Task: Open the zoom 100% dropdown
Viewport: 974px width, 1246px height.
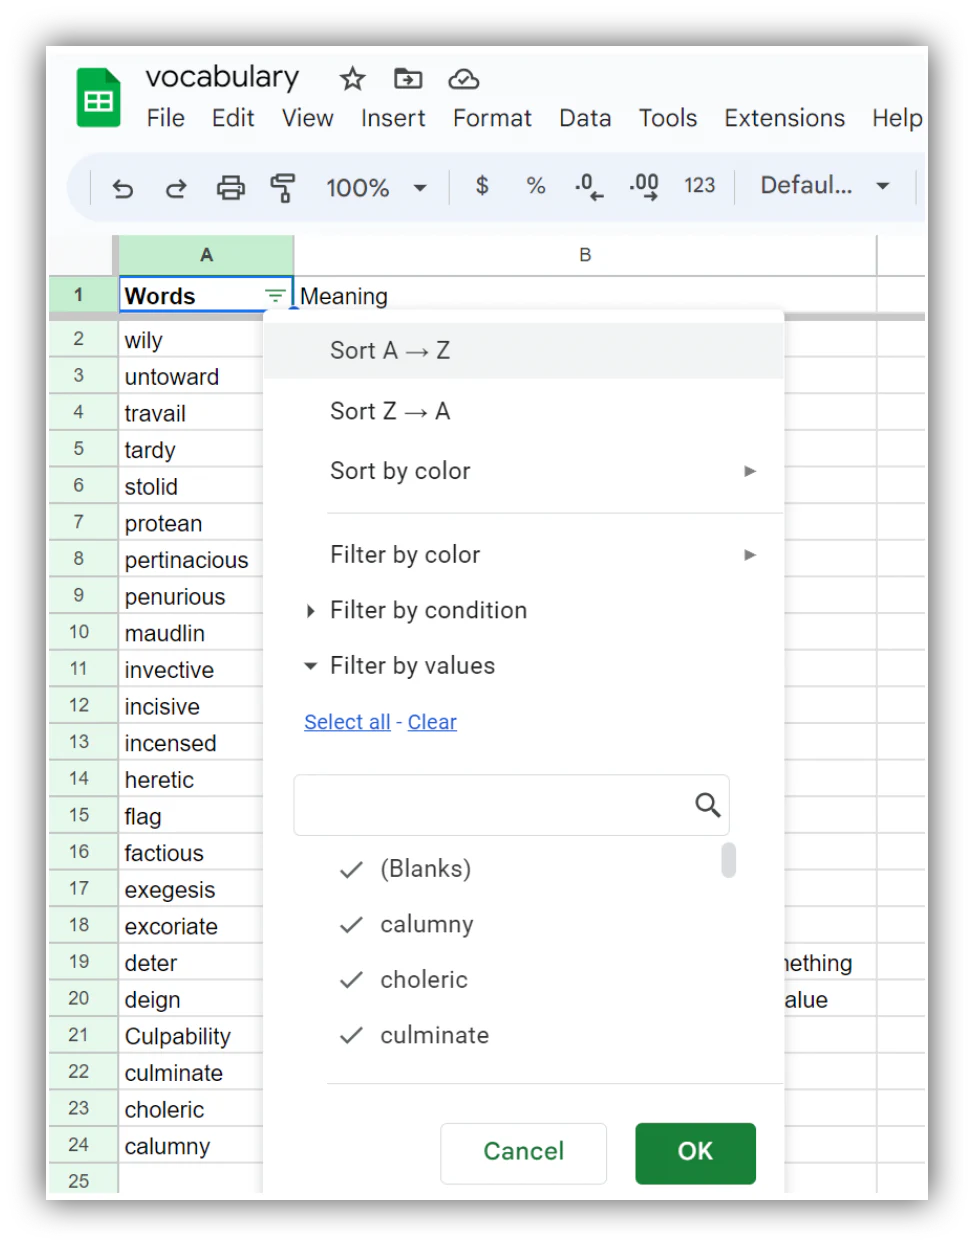Action: (x=376, y=187)
